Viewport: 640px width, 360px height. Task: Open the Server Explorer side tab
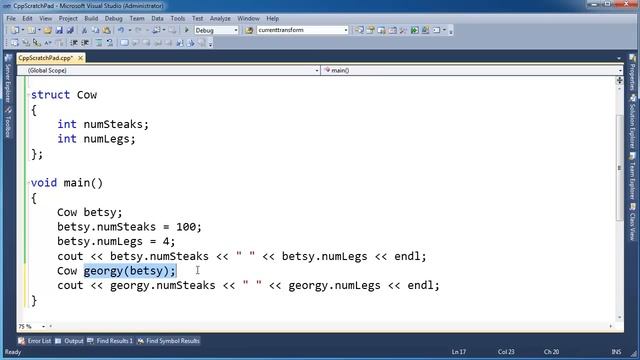coord(8,78)
